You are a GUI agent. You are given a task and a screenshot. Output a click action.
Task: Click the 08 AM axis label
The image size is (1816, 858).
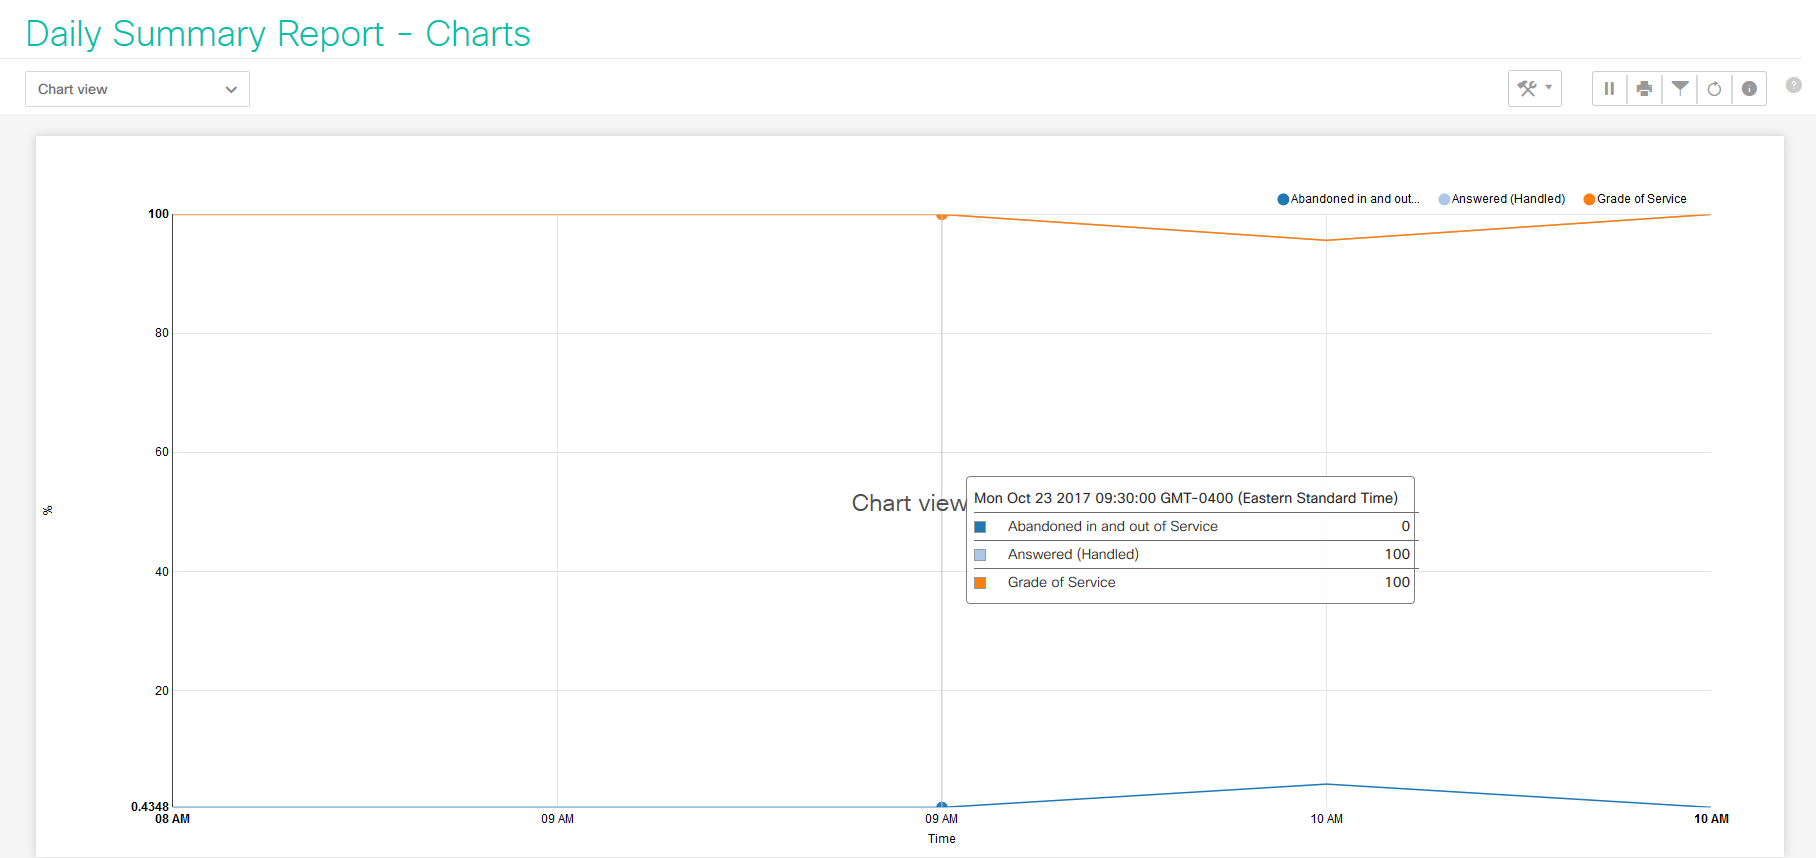click(172, 819)
